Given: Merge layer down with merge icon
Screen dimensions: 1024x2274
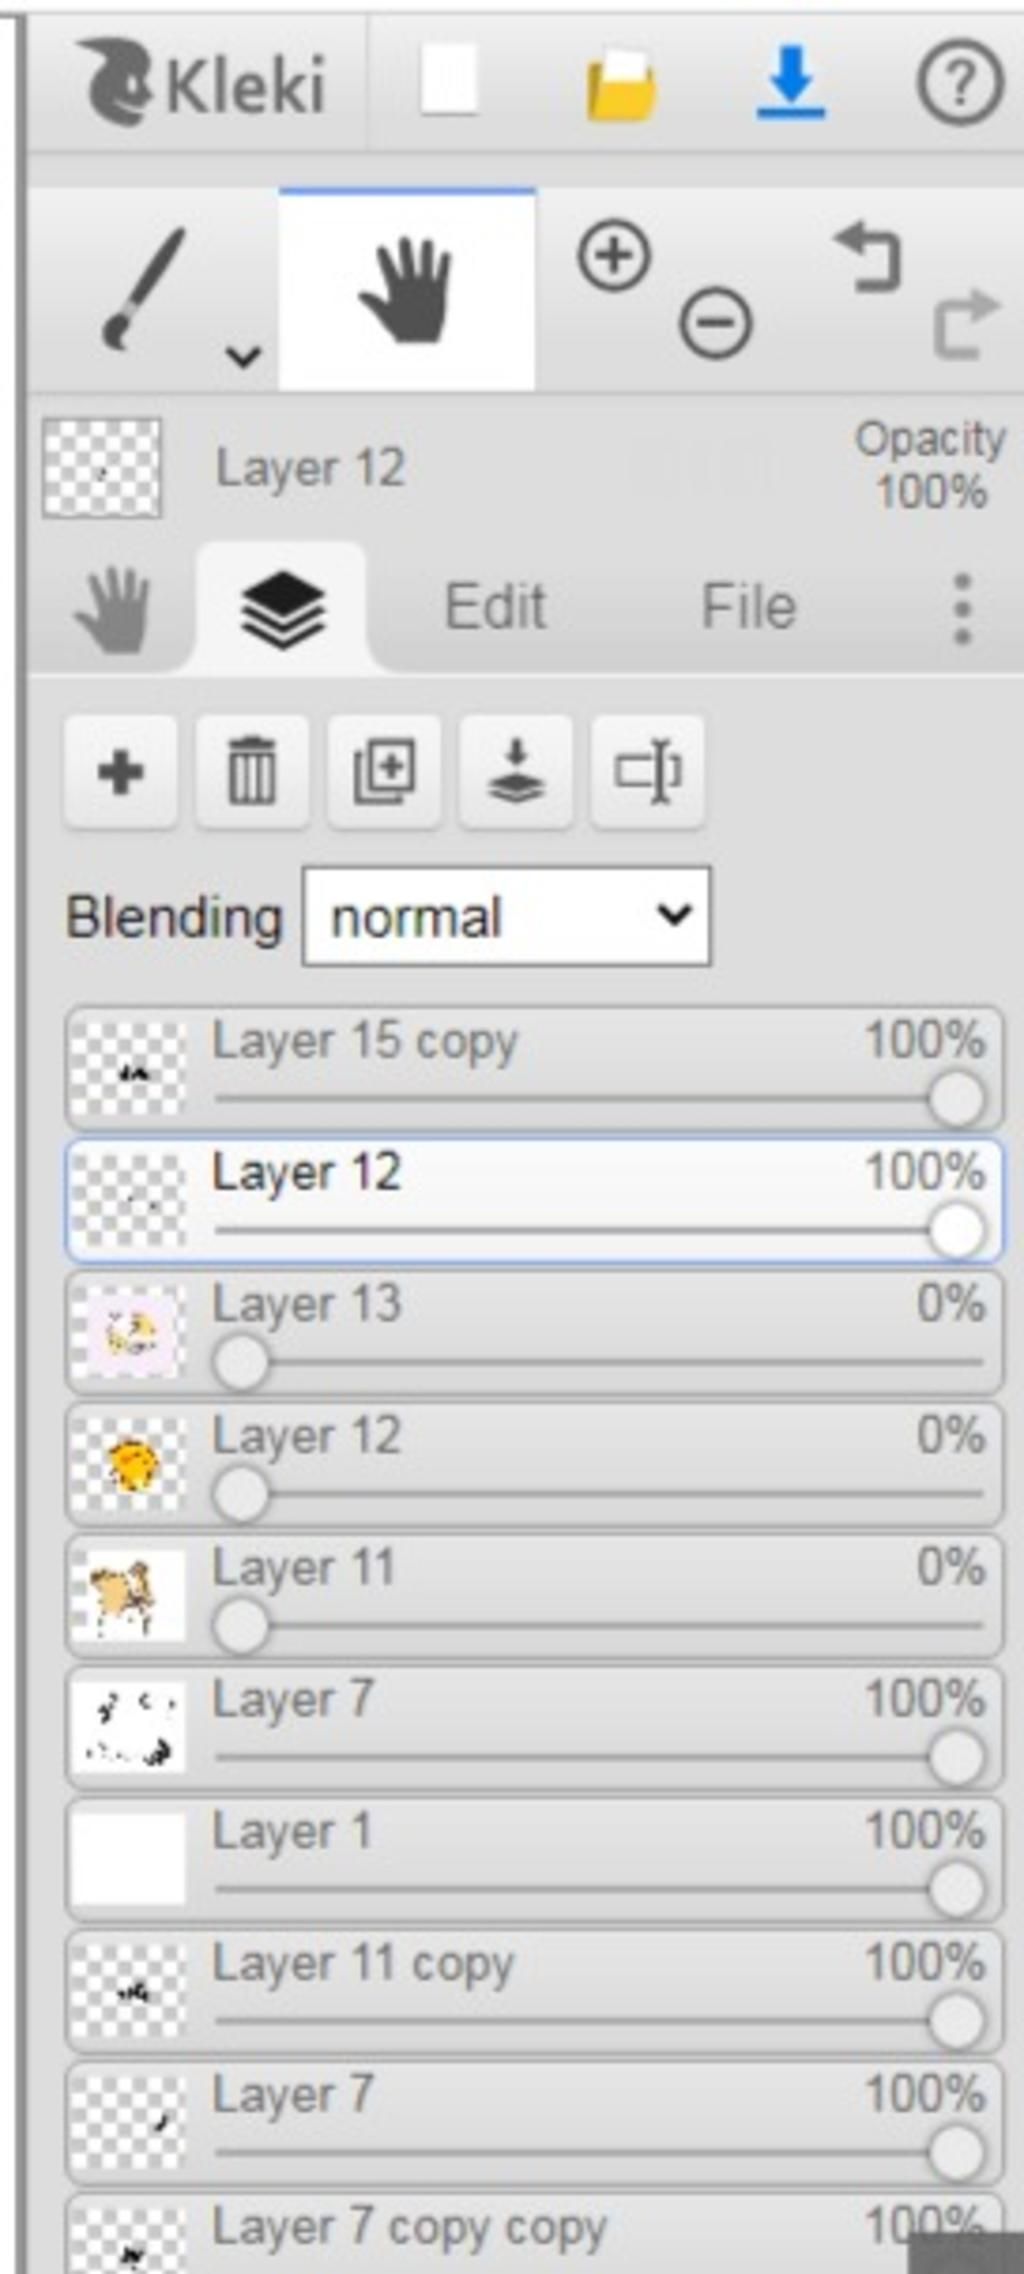Looking at the screenshot, I should (516, 772).
